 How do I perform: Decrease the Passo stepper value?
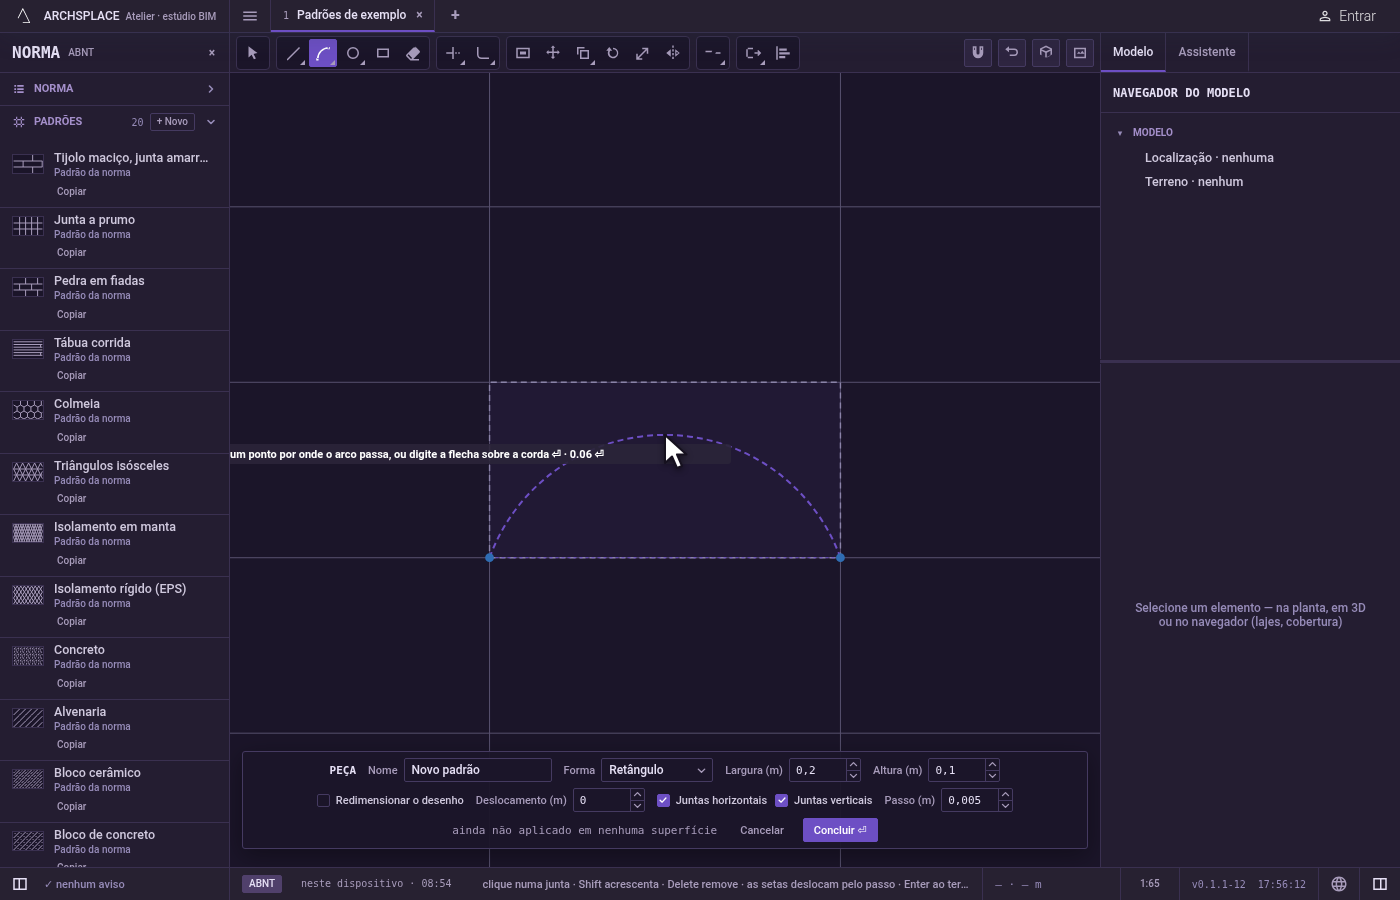(1005, 806)
